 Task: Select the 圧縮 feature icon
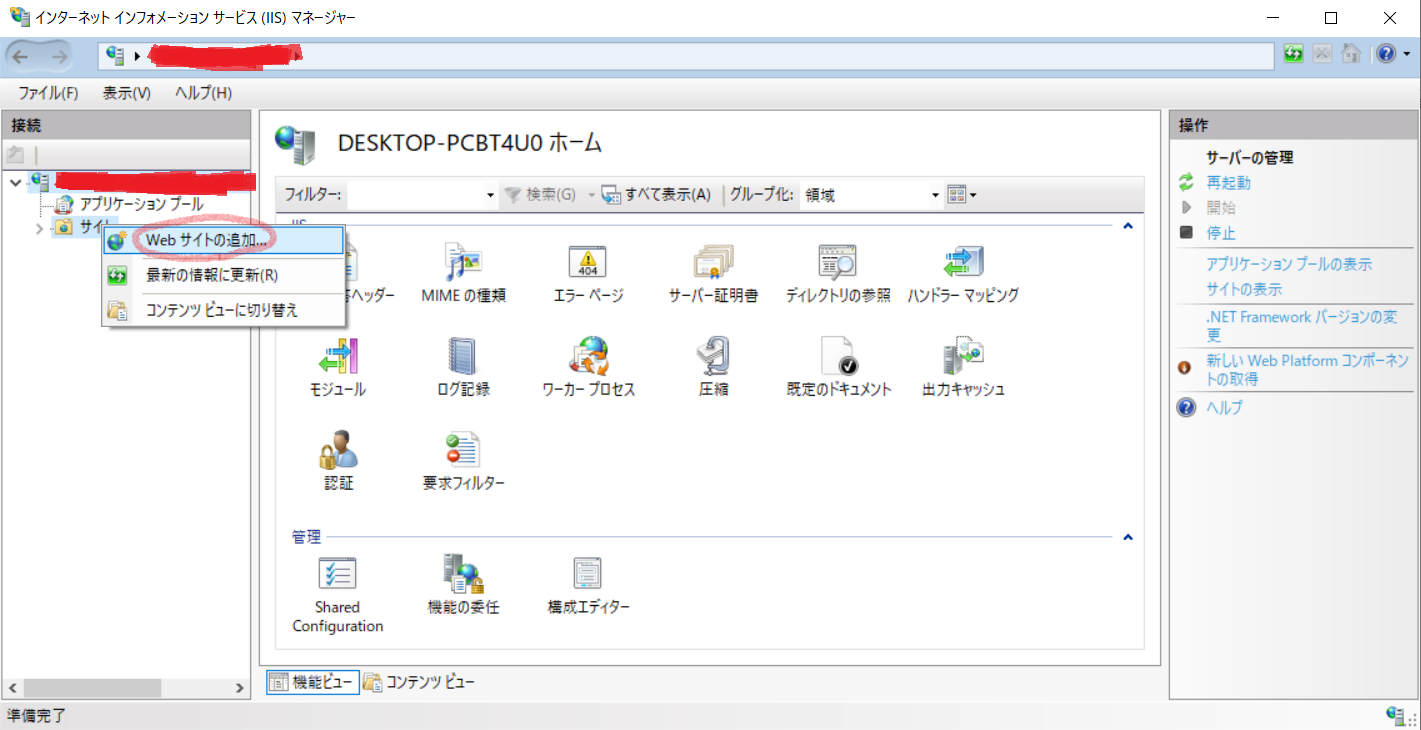tap(713, 367)
